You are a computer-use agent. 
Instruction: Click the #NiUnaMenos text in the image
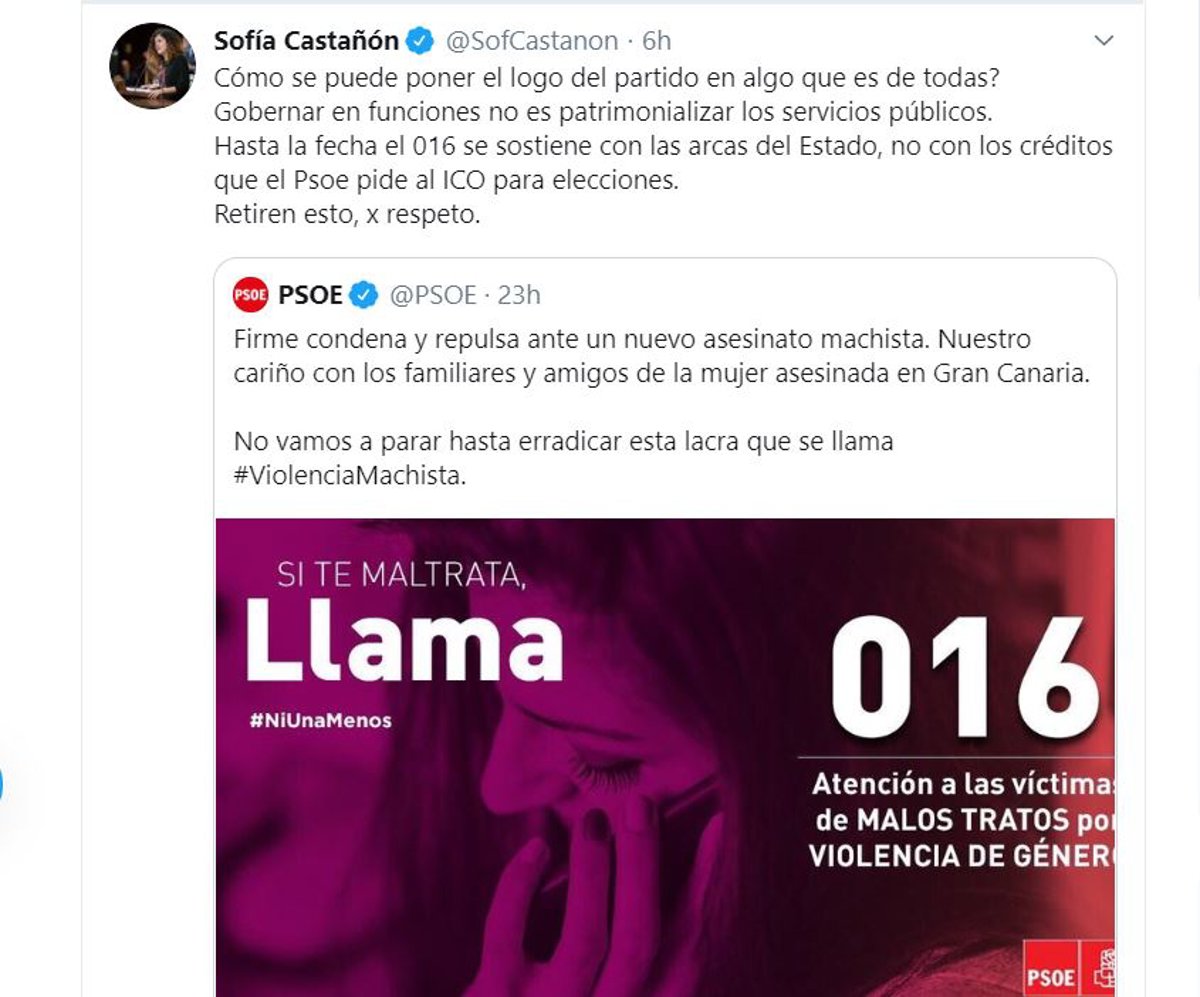tap(320, 720)
